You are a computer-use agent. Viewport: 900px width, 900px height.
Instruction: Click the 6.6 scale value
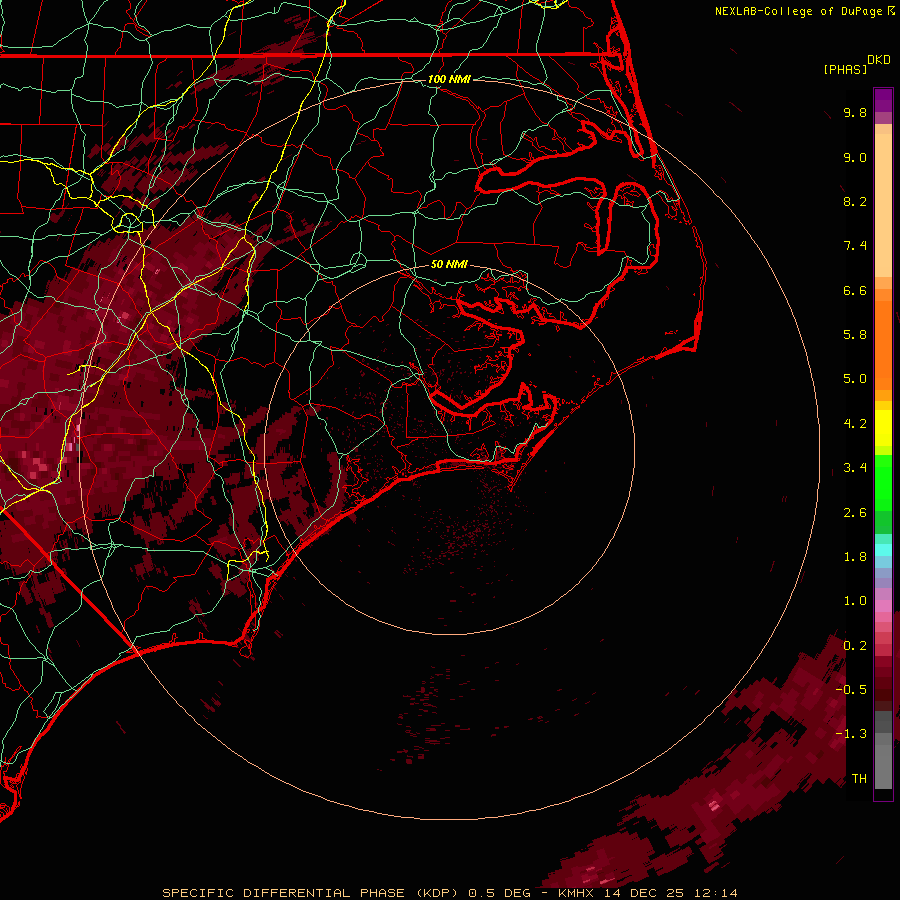point(855,290)
